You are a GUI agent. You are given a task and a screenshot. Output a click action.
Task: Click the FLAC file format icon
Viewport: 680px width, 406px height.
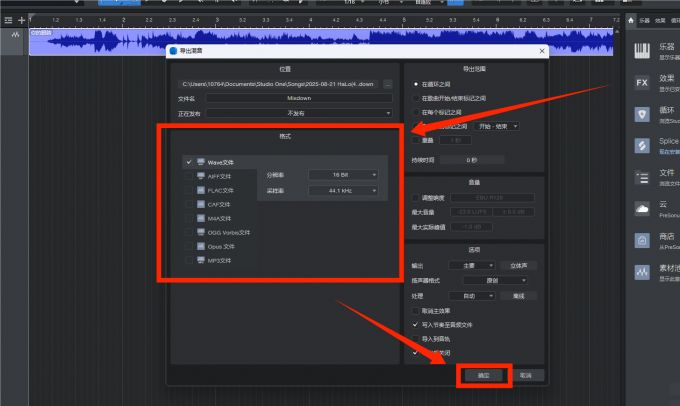coord(201,190)
